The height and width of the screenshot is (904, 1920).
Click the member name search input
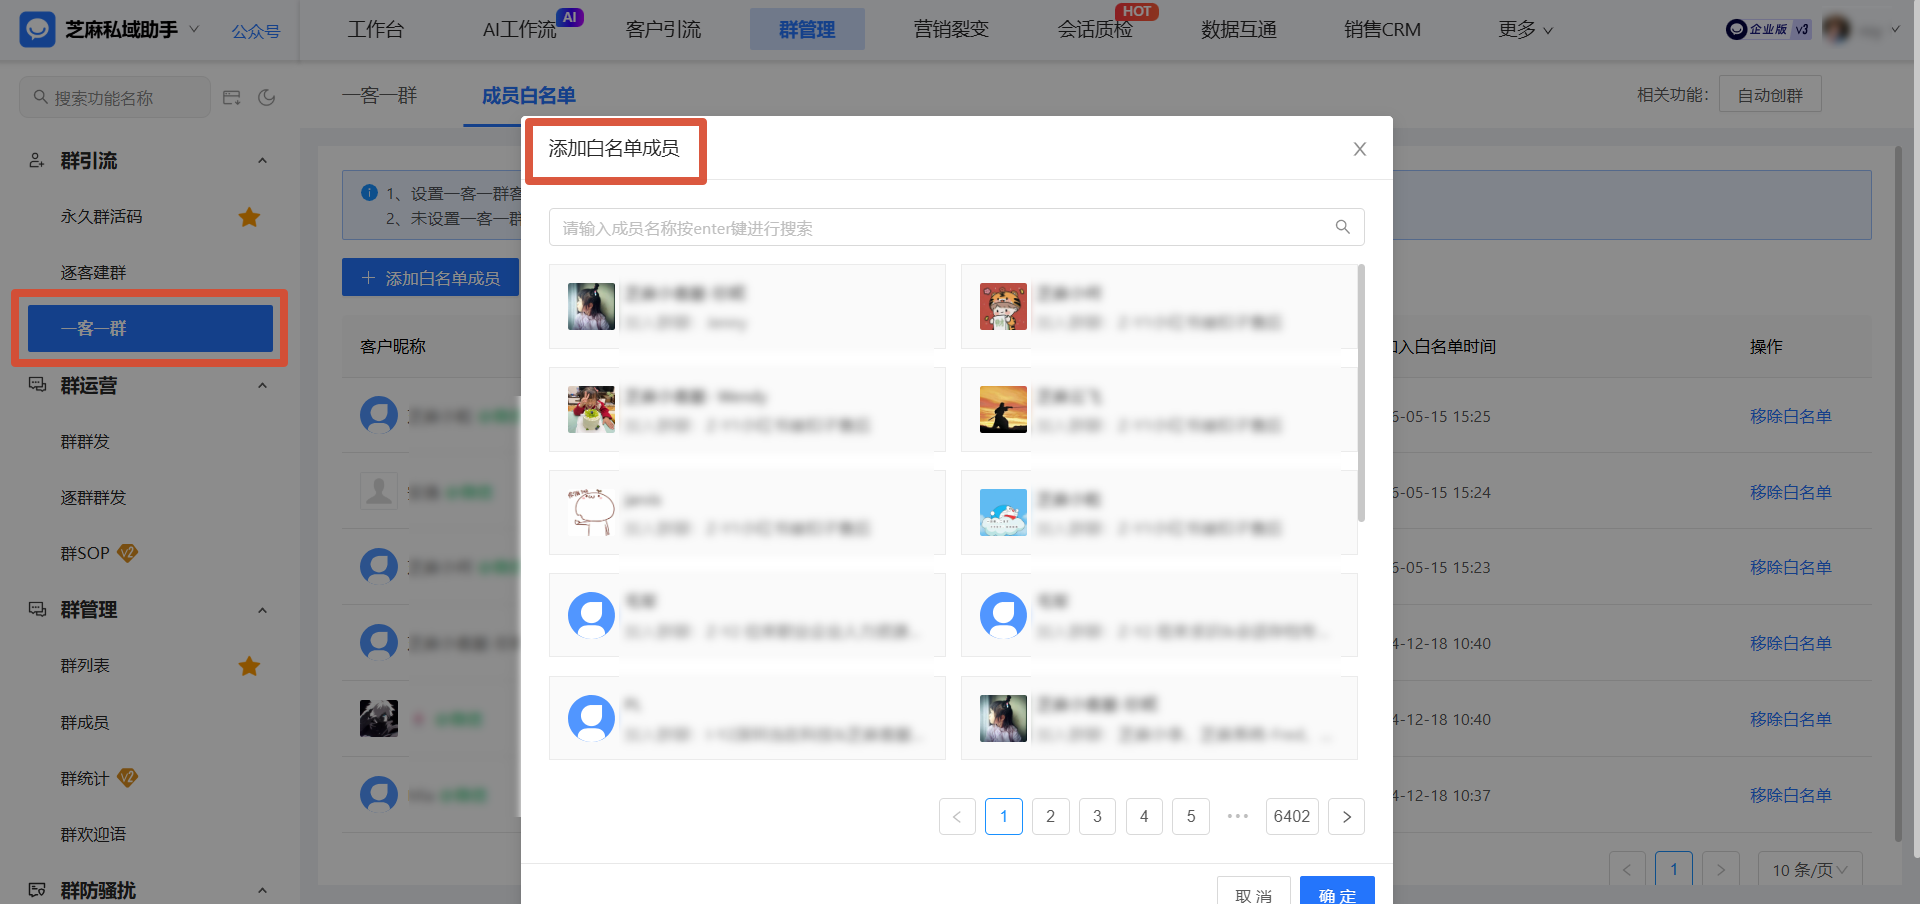pos(940,227)
